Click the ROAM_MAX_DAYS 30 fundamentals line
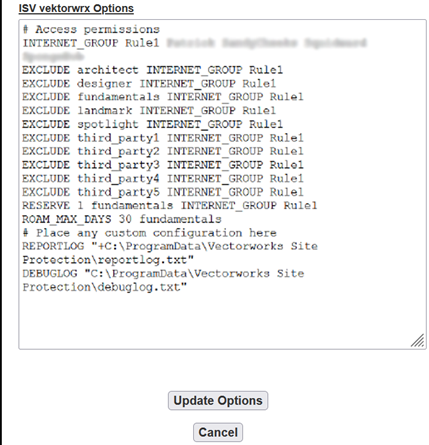The image size is (429, 445). pos(122,219)
